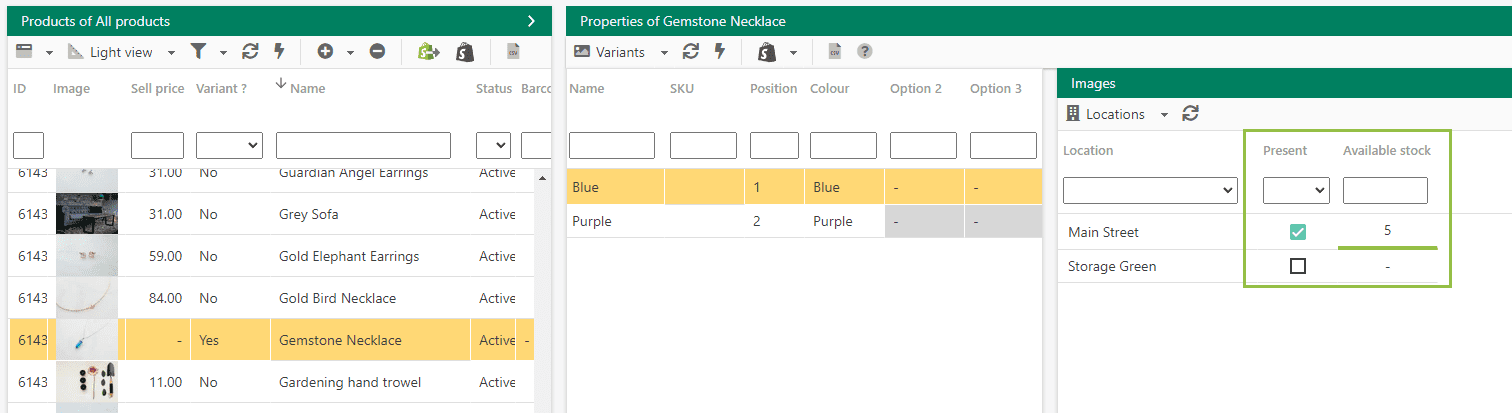Select the Purple variant row
This screenshot has width=1512, height=413.
point(804,221)
